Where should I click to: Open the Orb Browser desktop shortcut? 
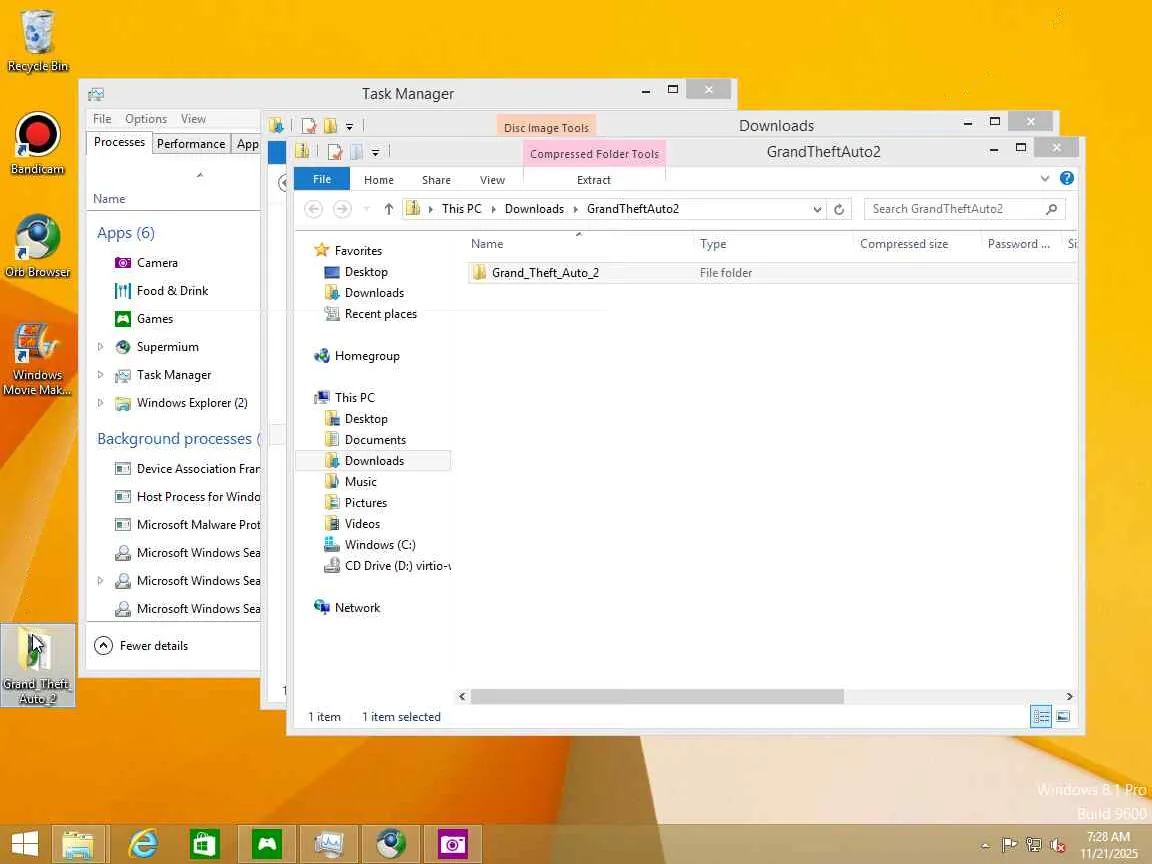37,246
